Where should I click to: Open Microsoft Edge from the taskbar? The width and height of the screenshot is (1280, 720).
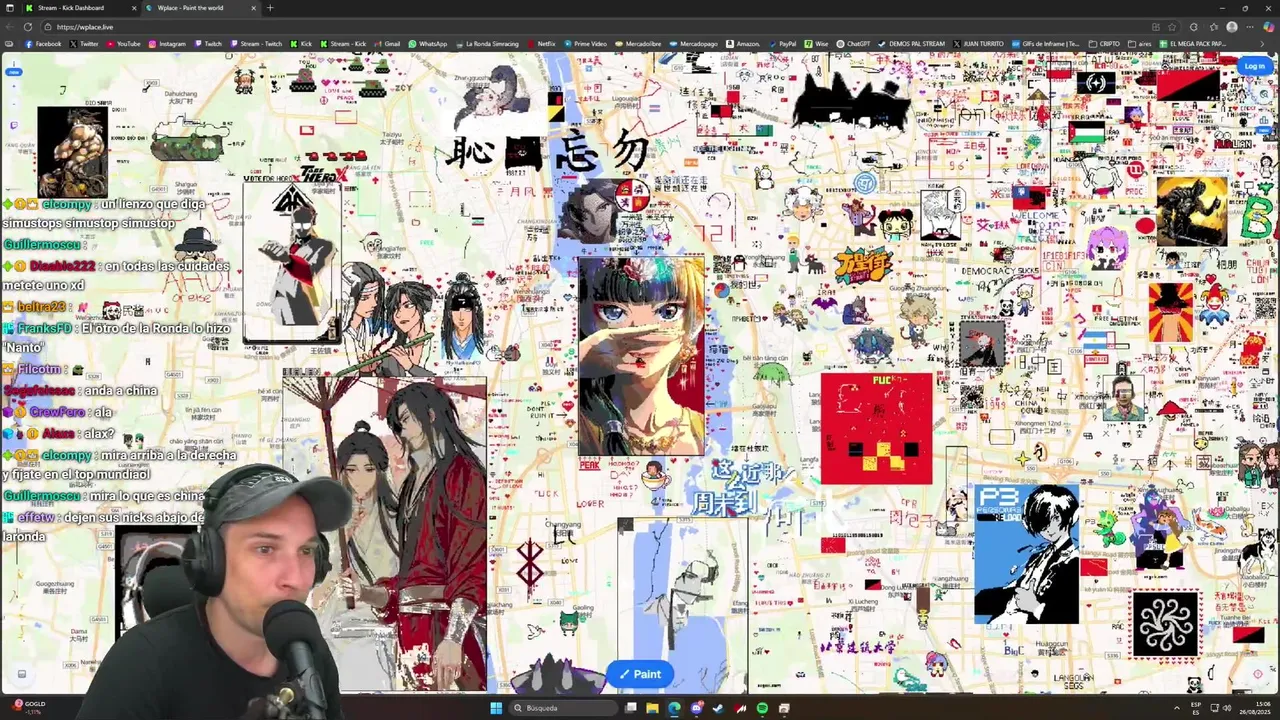pos(674,708)
